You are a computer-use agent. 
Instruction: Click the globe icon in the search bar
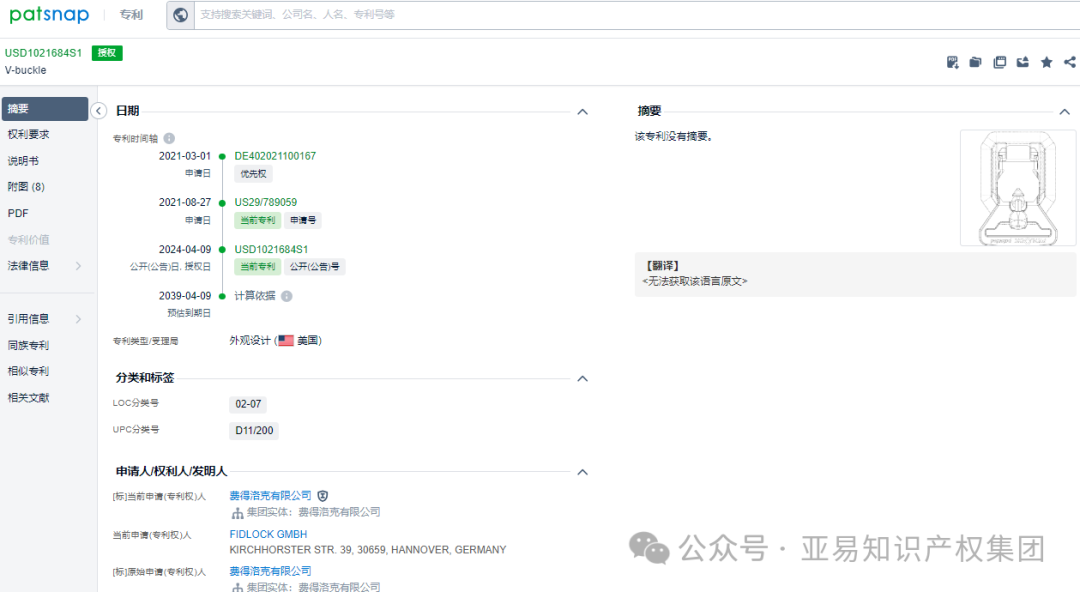tap(180, 15)
